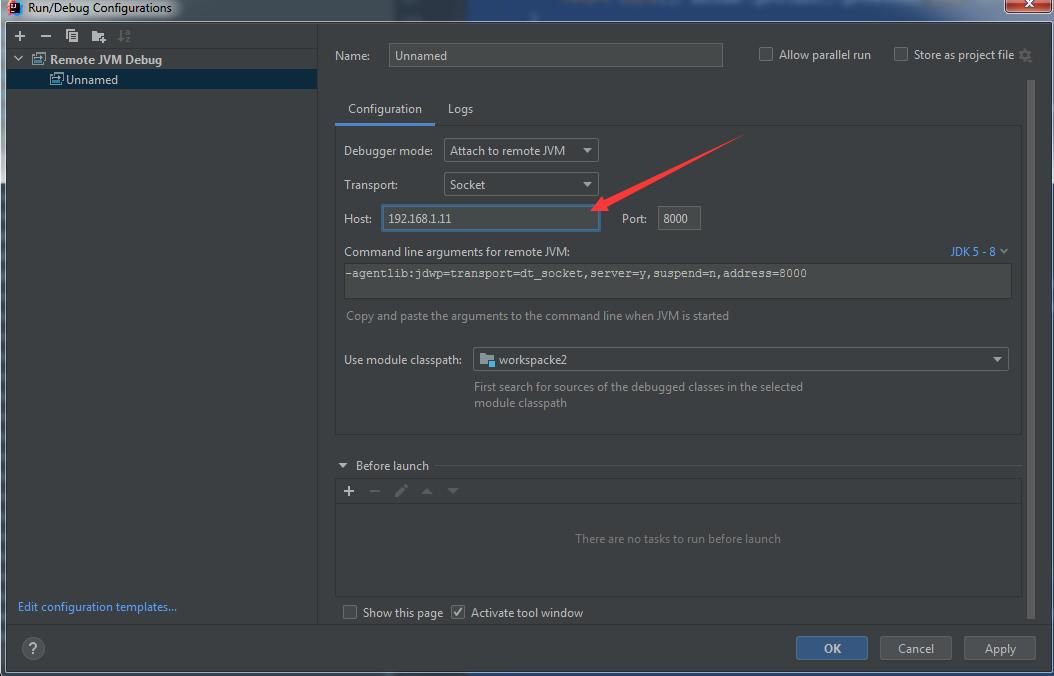The image size is (1054, 676).
Task: Expand the Transport Socket dropdown
Action: pyautogui.click(x=521, y=184)
